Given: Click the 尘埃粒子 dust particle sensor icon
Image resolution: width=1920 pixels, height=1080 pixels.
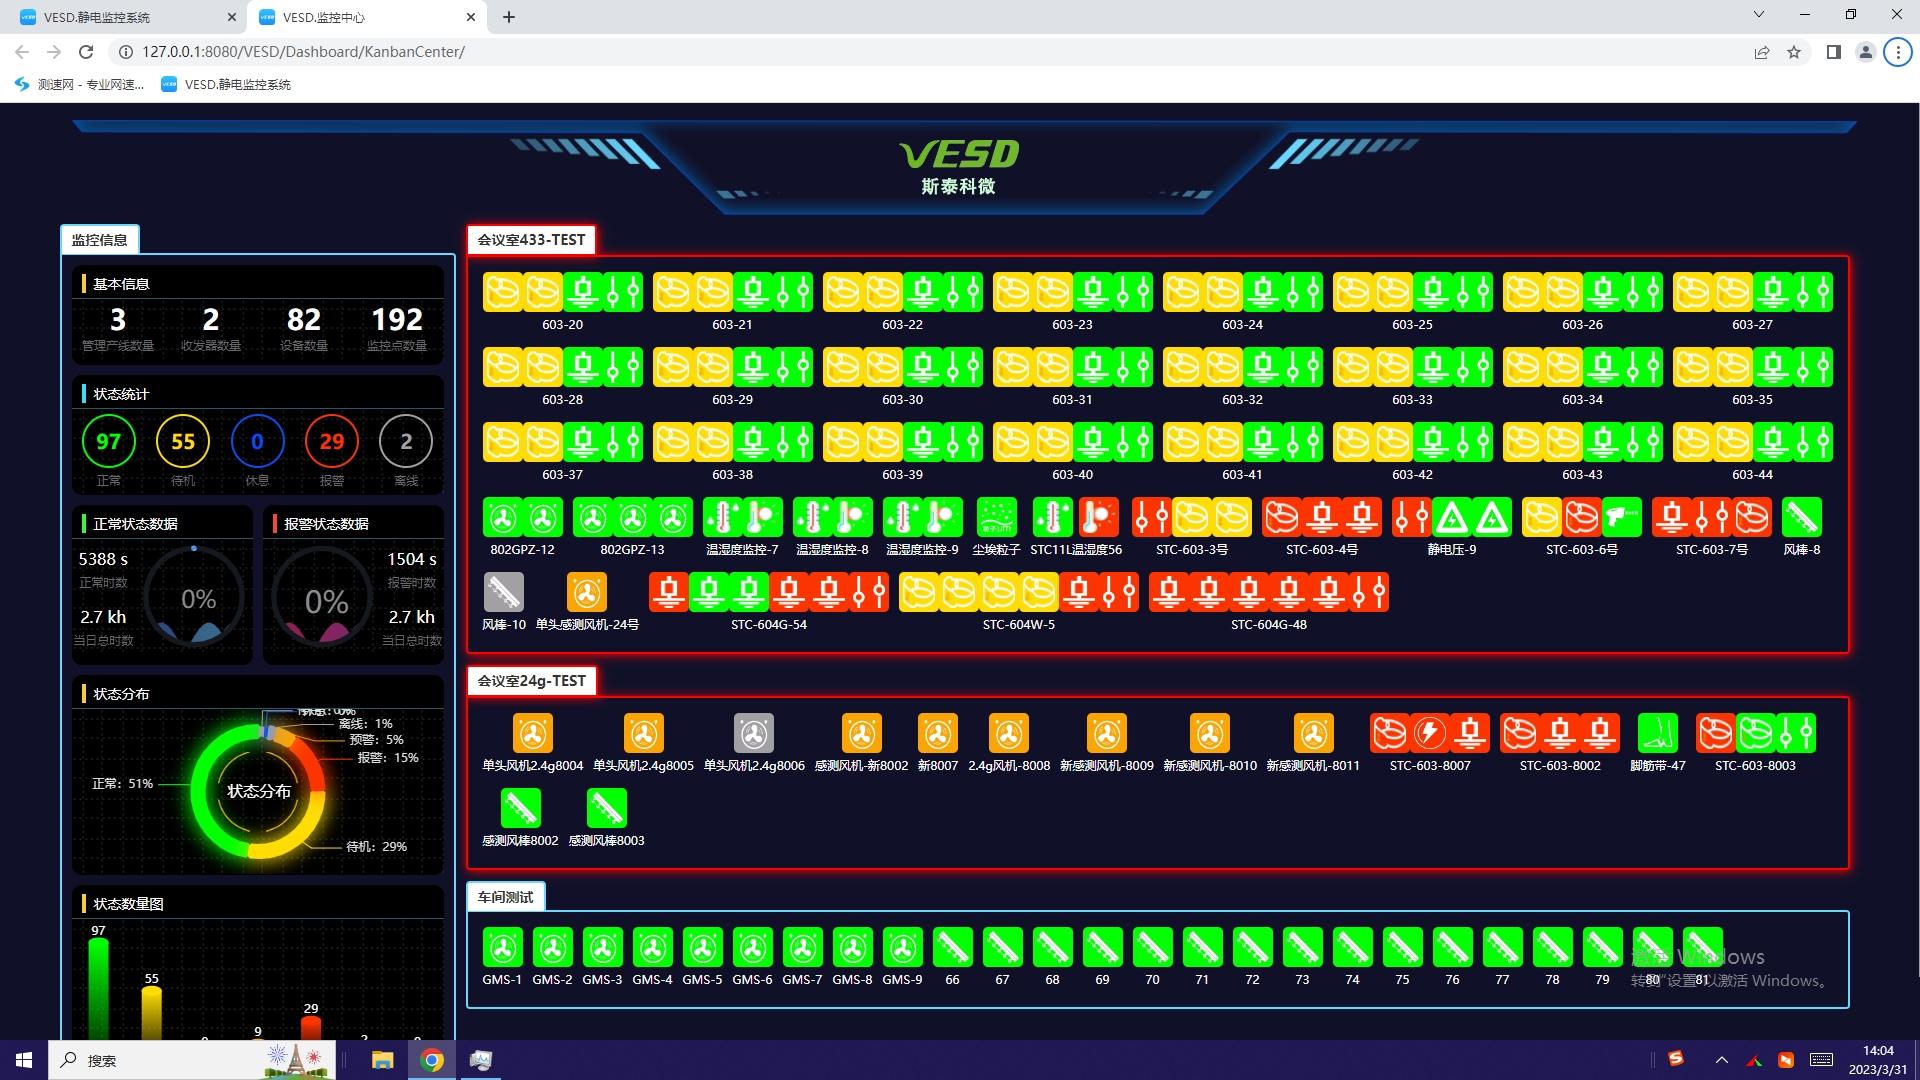Looking at the screenshot, I should (996, 518).
